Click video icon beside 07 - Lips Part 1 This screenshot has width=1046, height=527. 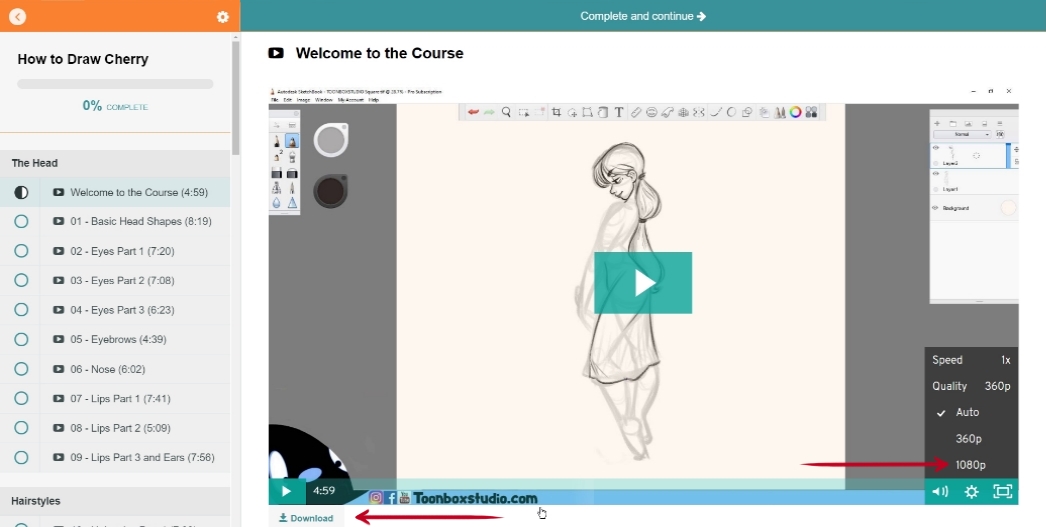click(x=59, y=398)
